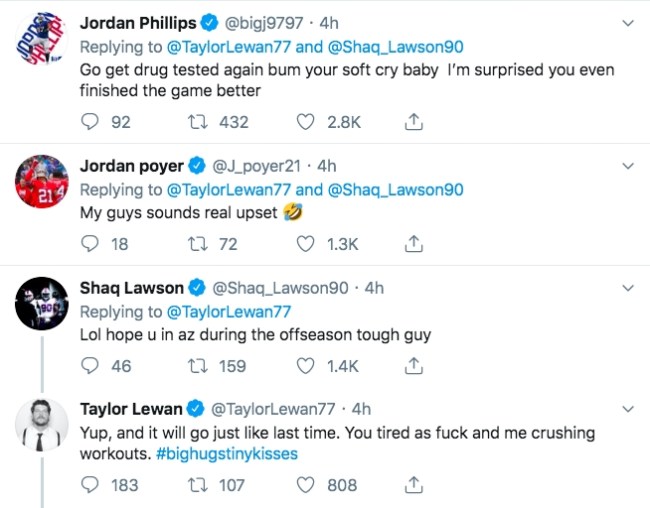Open more options on Jordan Phillips' tweet
This screenshot has height=508, width=650.
[627, 22]
